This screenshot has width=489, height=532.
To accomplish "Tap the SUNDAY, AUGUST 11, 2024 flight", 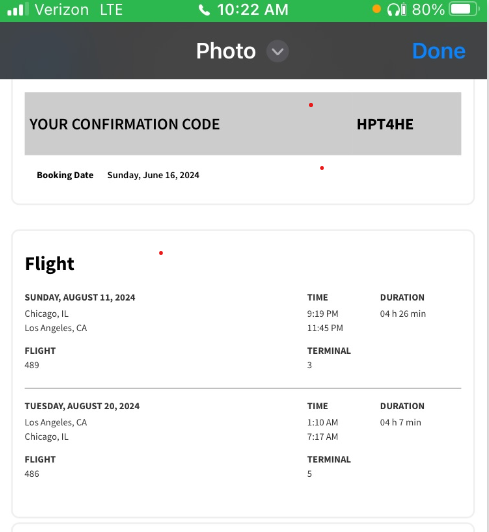I will coord(80,298).
